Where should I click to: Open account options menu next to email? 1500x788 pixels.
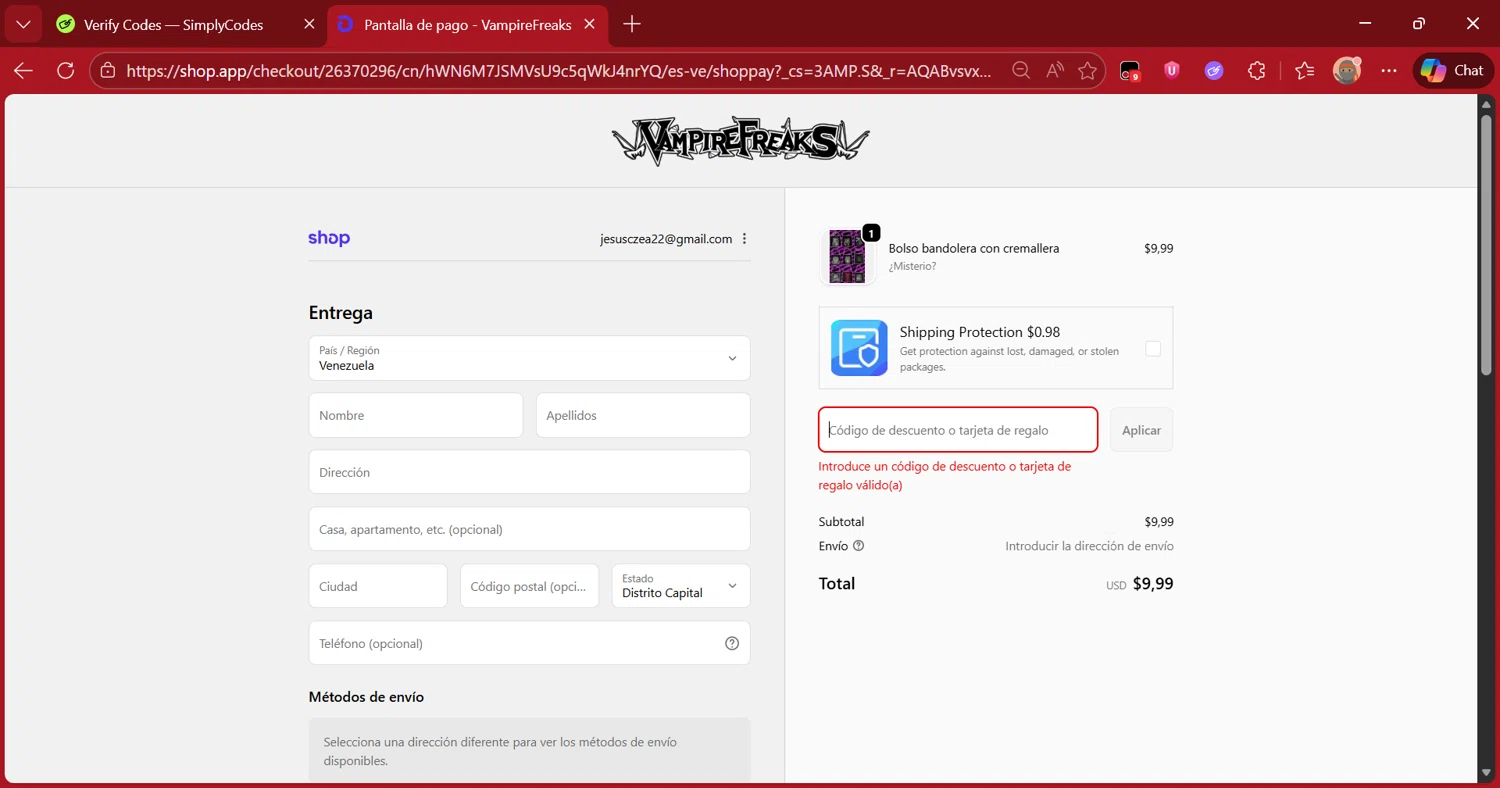(x=745, y=239)
